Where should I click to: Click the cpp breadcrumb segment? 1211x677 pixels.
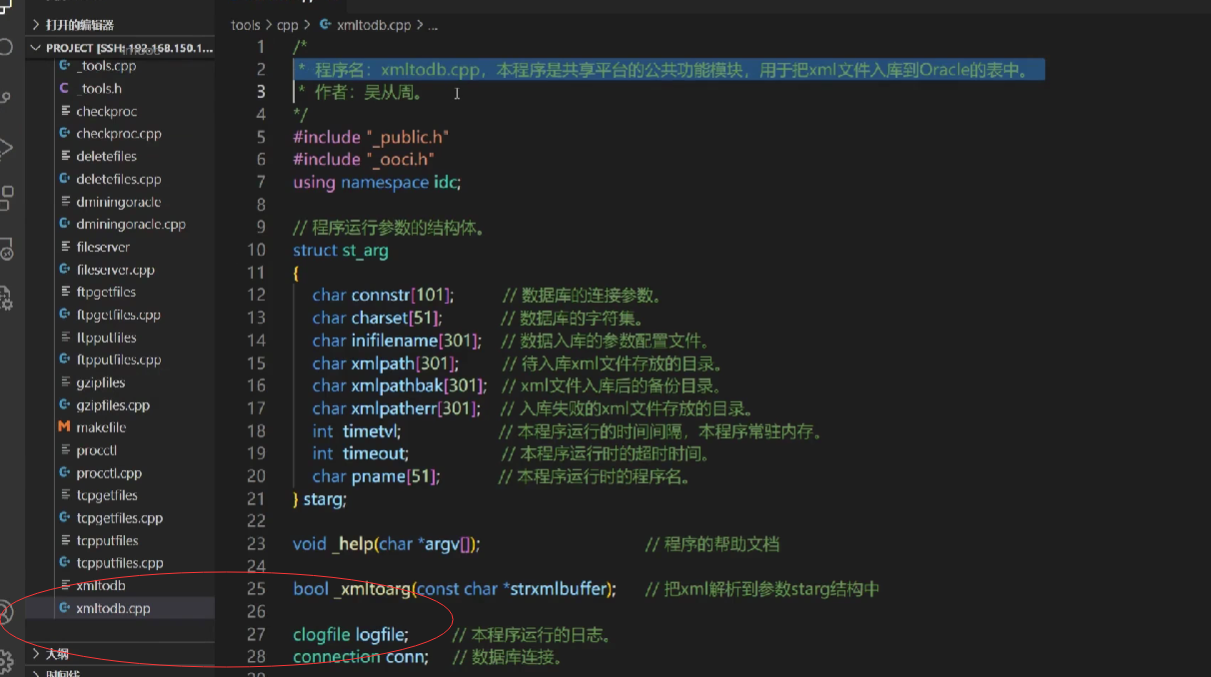coord(286,25)
